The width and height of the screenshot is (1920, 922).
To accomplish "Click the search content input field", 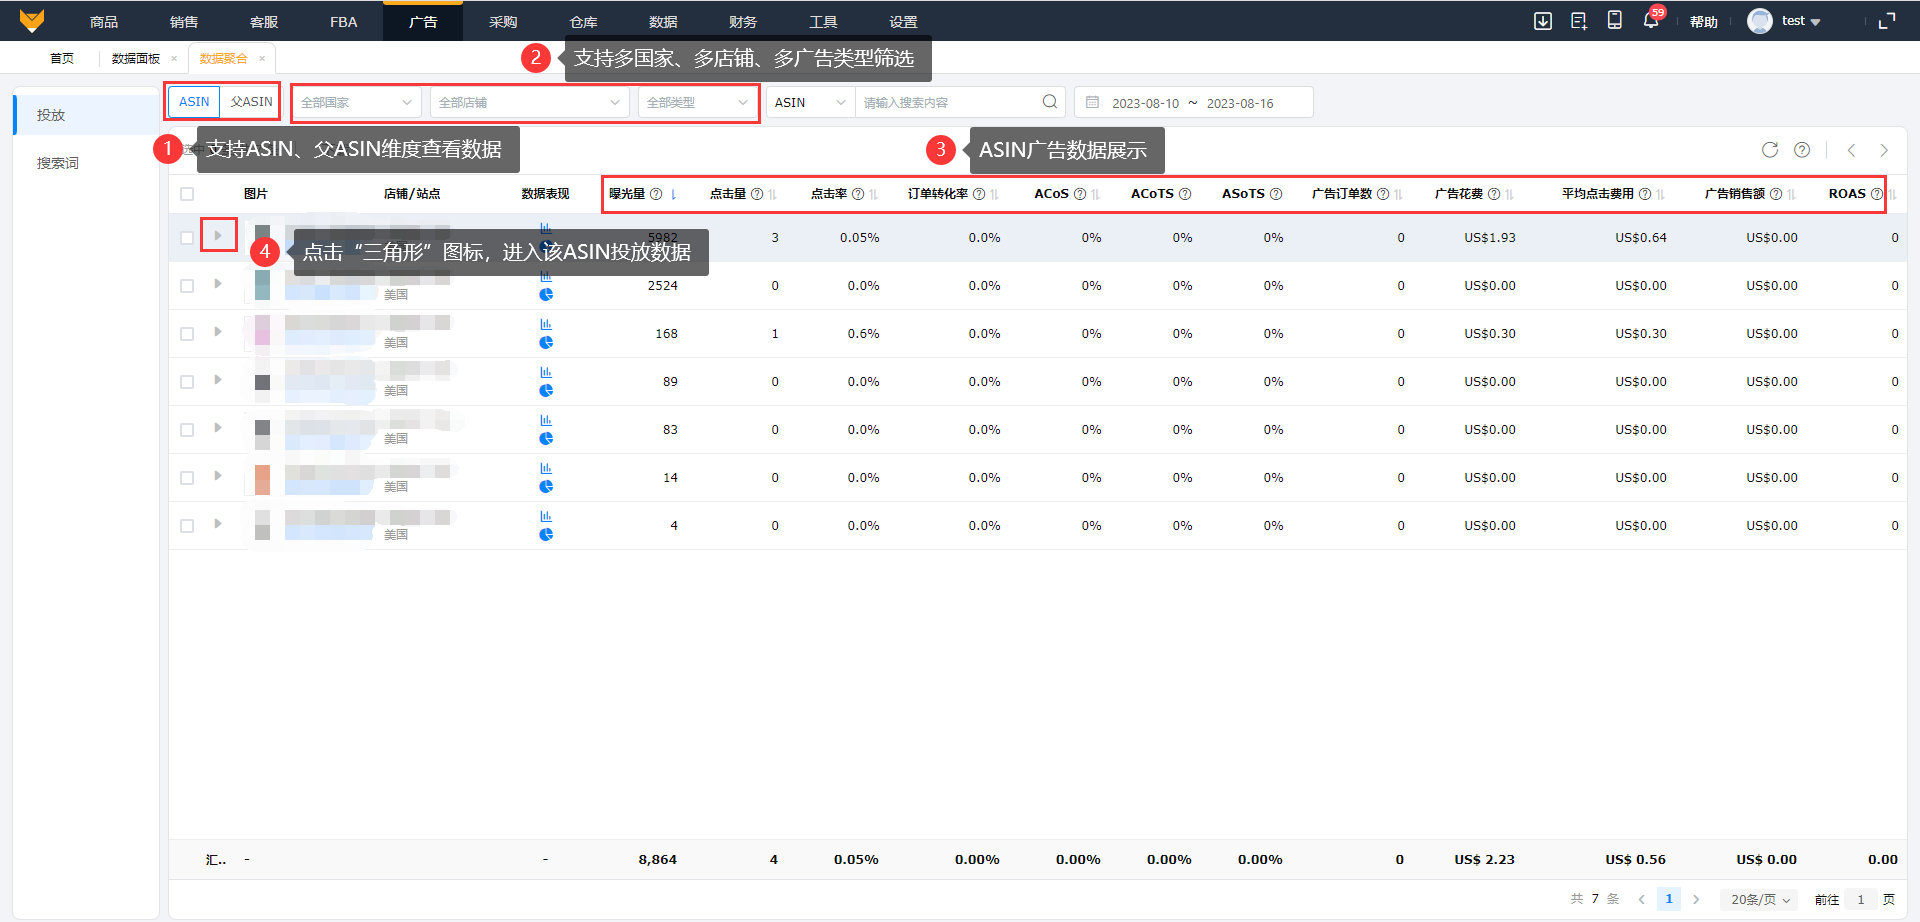I will click(945, 103).
